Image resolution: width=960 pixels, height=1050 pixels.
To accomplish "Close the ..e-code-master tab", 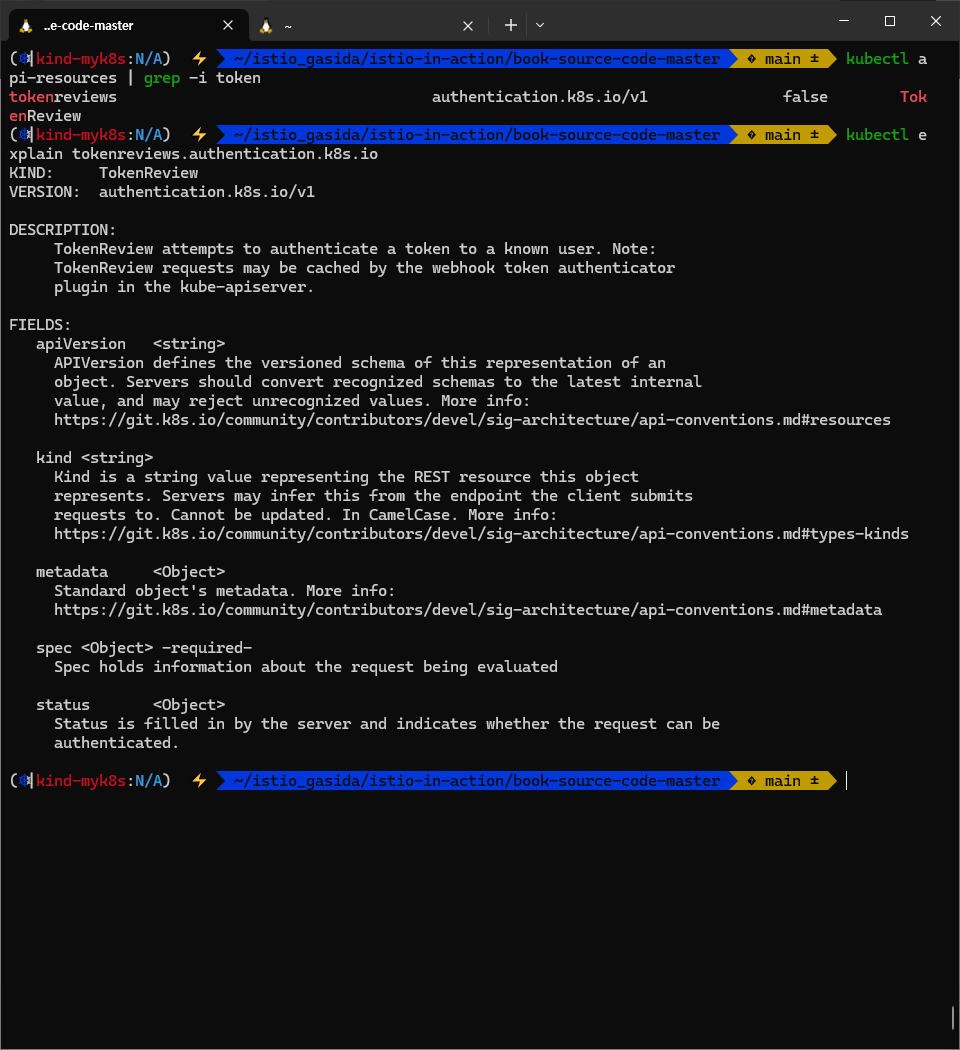I will pos(228,25).
